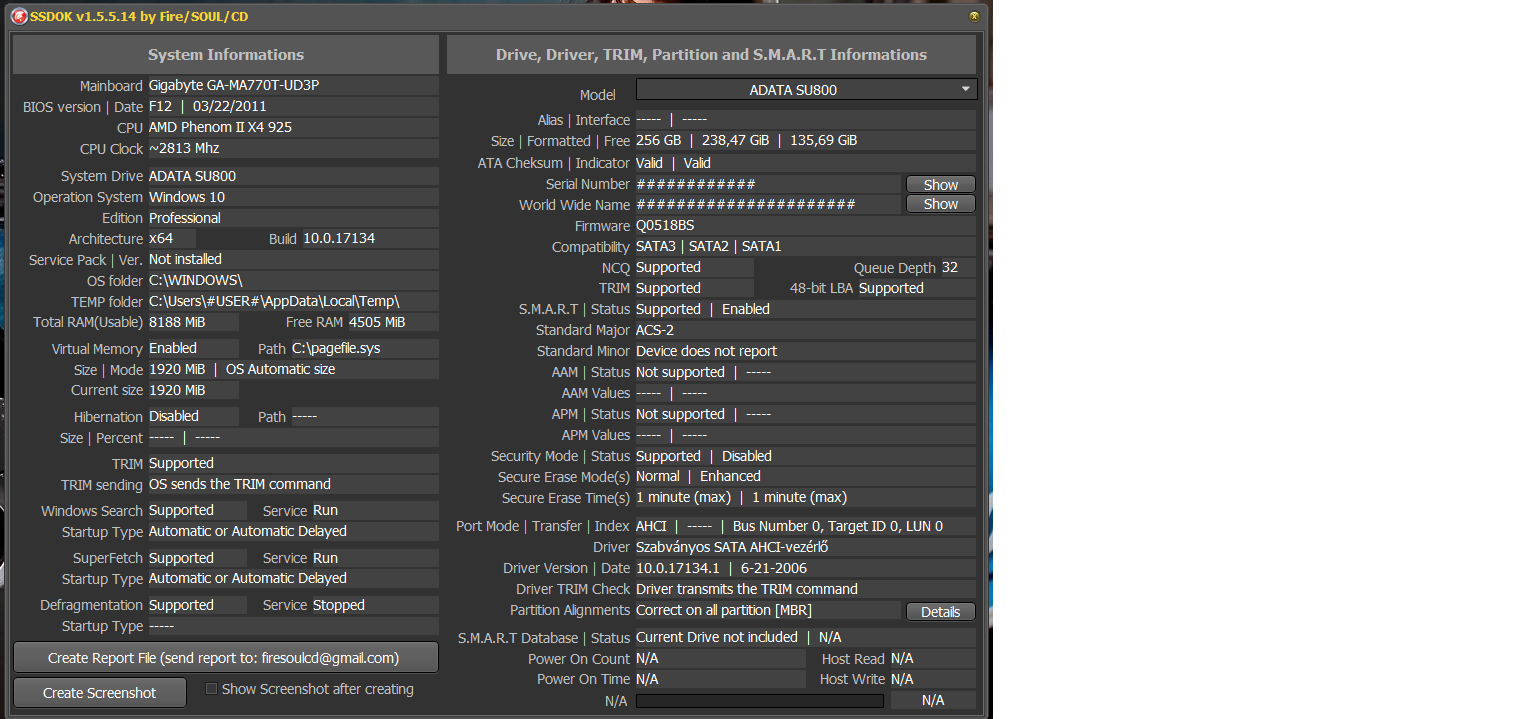Click Driver Version value 10.0.17134.1
The width and height of the screenshot is (1536, 719).
pyautogui.click(x=806, y=569)
